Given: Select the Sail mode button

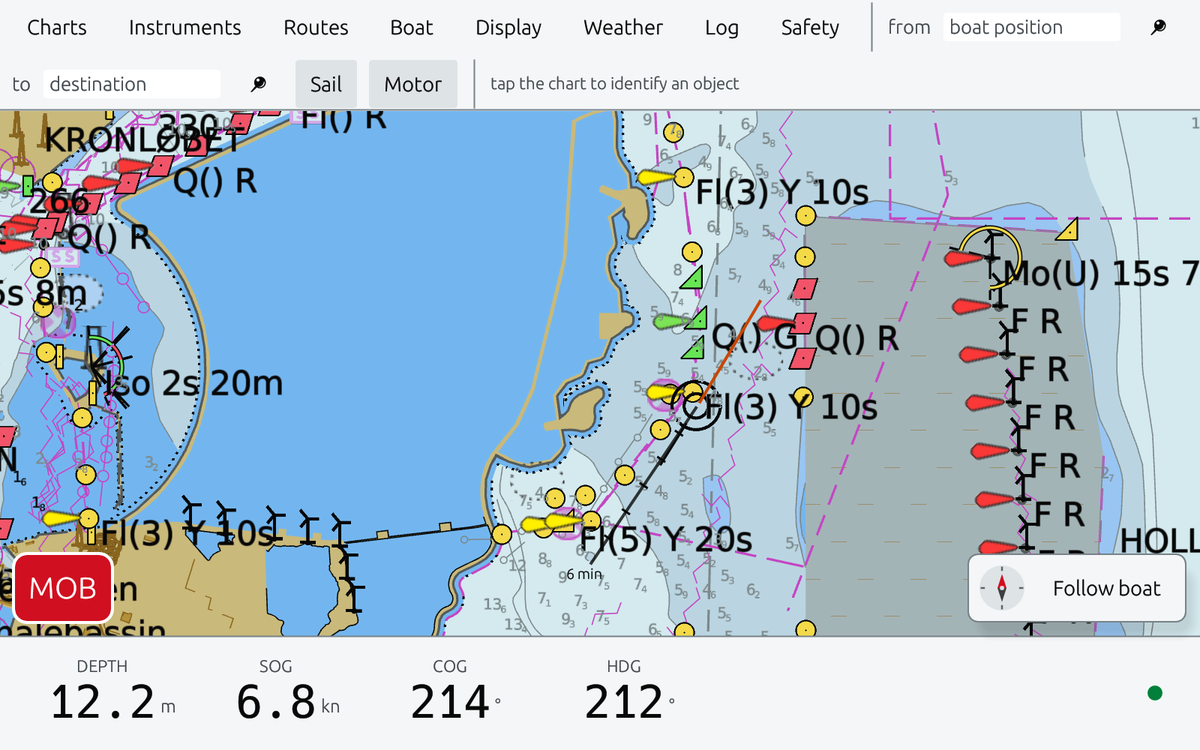Looking at the screenshot, I should point(326,84).
